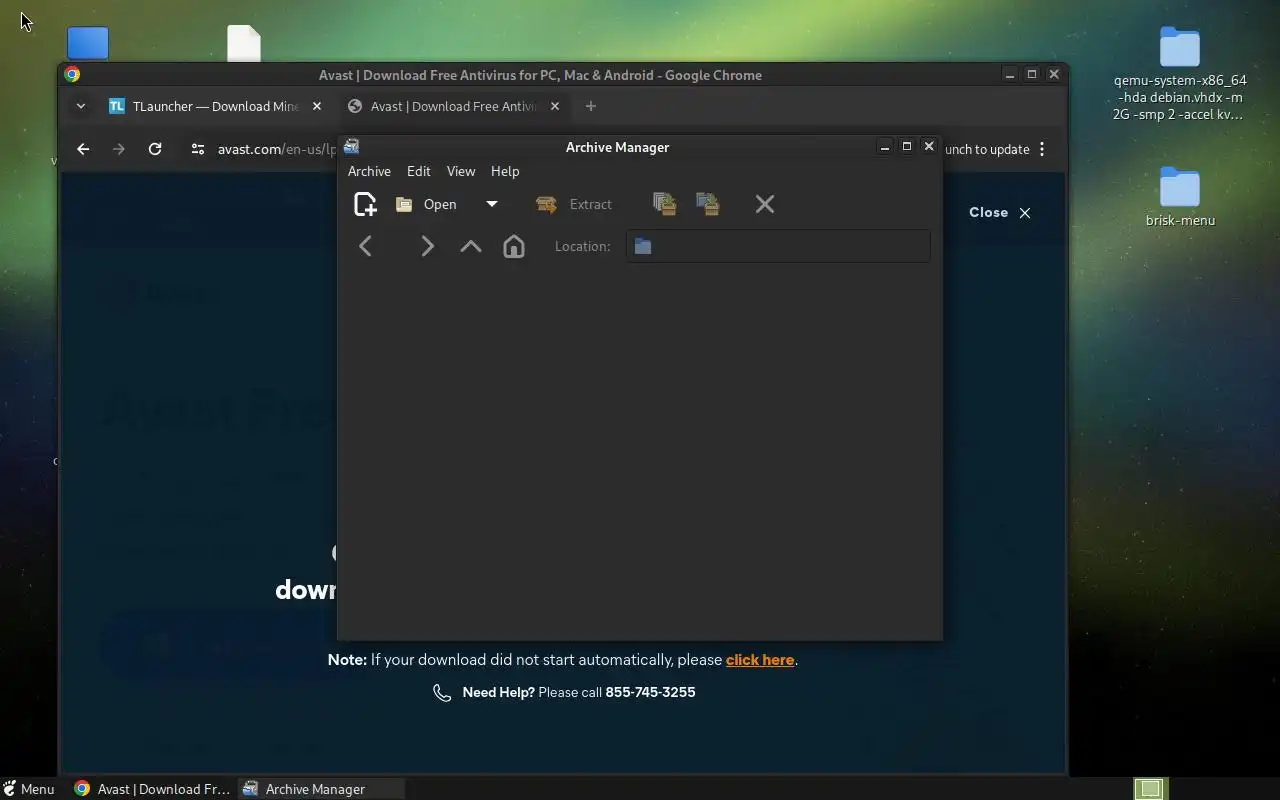This screenshot has width=1280, height=800.
Task: Select the qemu-system-x86_64 desktop folder
Action: click(x=1180, y=74)
